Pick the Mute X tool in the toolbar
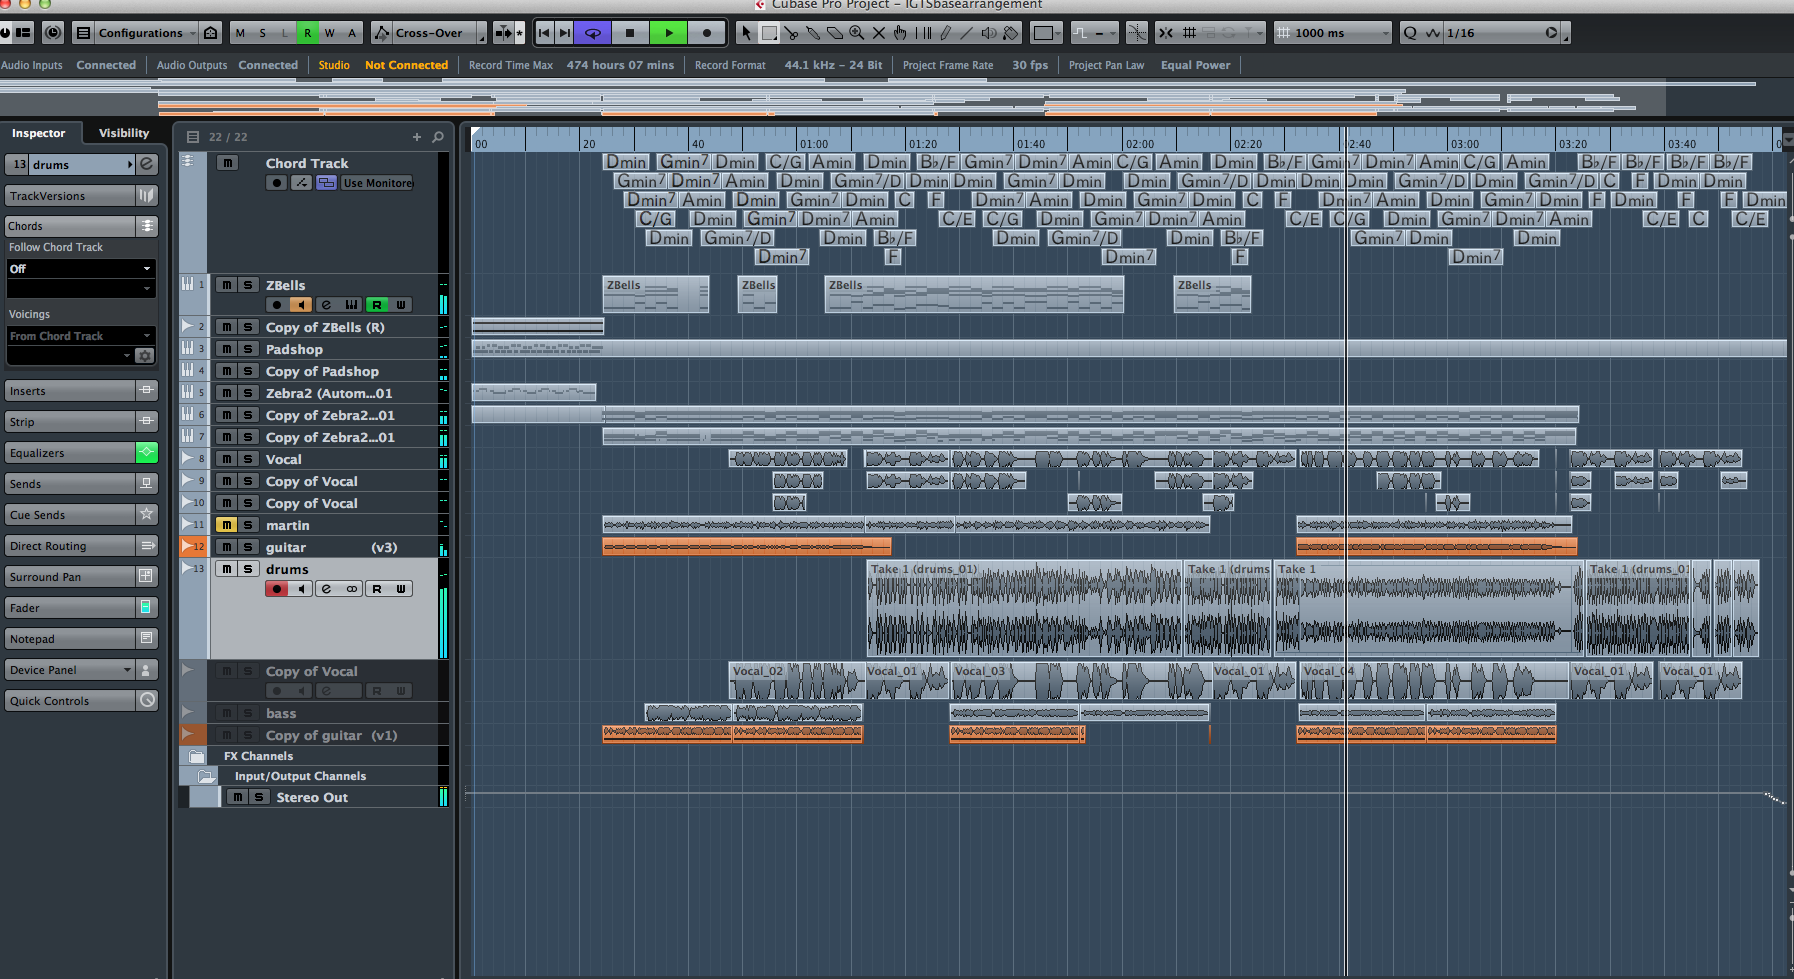The image size is (1794, 979). click(878, 33)
